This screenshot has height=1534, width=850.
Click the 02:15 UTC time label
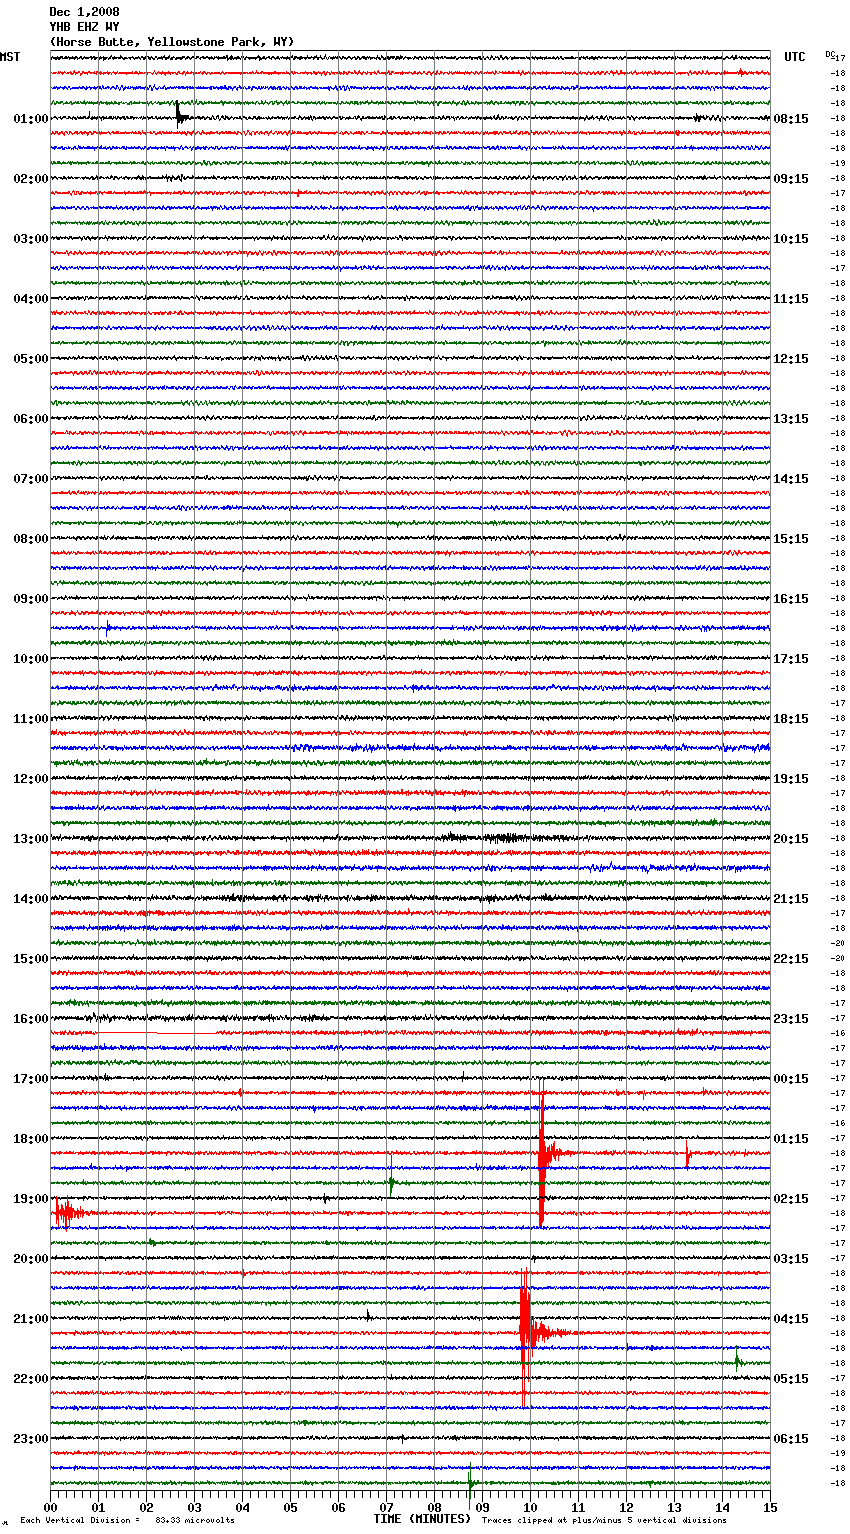click(791, 1199)
